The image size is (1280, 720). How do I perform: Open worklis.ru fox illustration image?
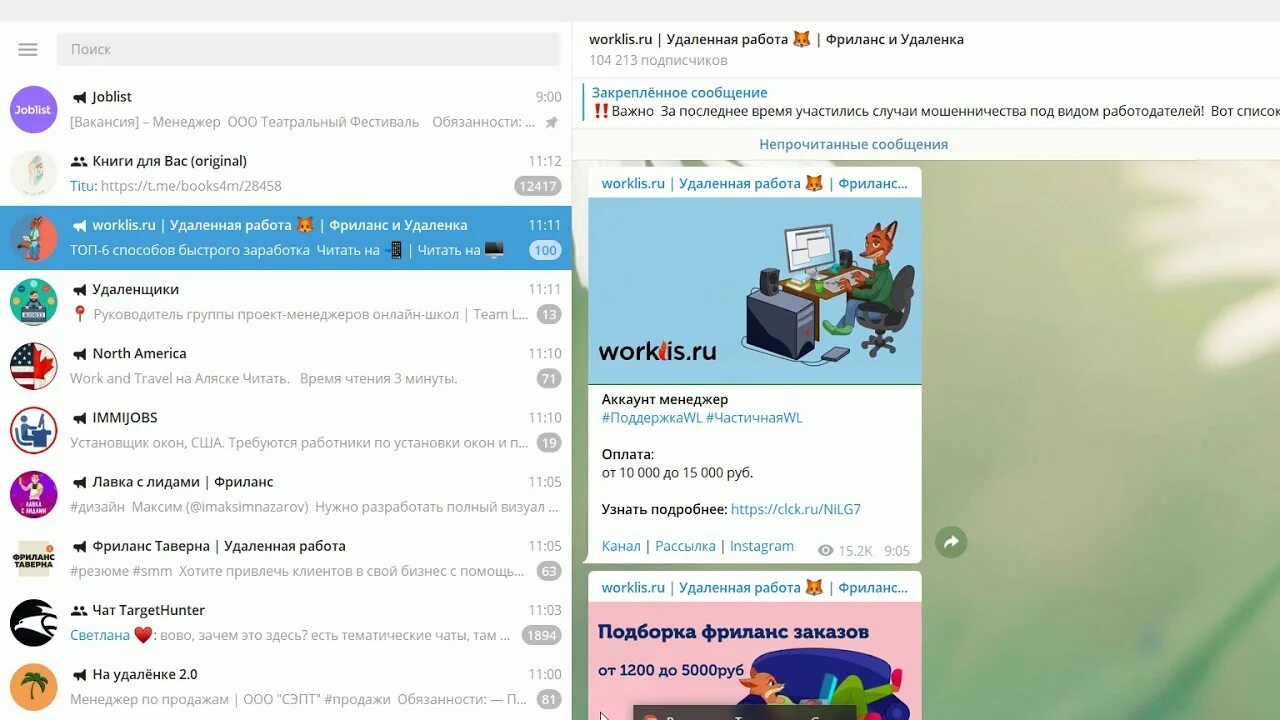click(755, 291)
